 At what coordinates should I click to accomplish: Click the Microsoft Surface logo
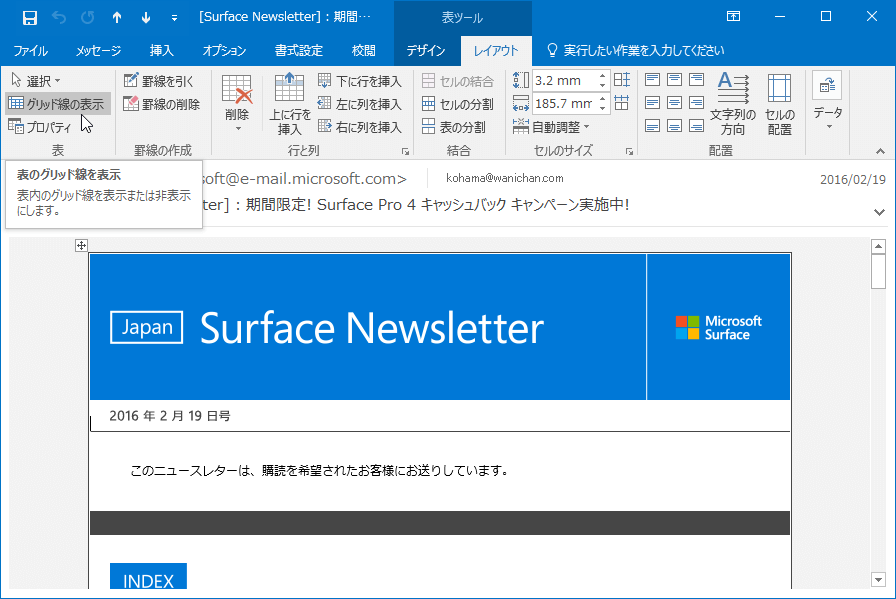pos(718,328)
